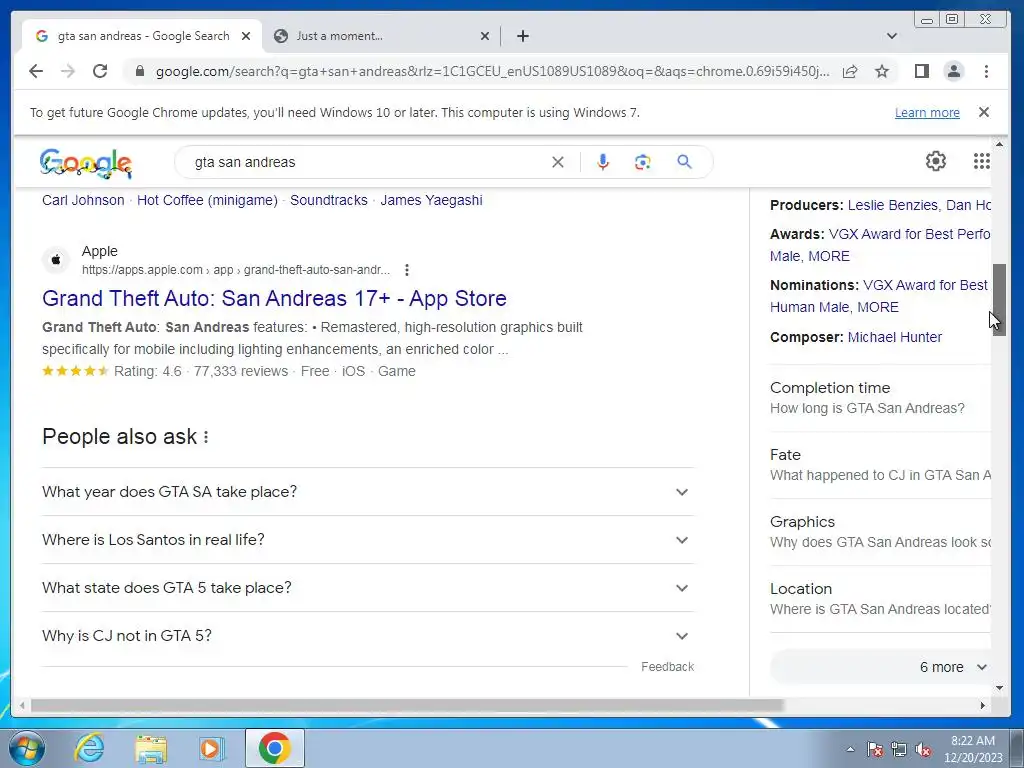1024x768 pixels.
Task: Expand 'What year does GTA SA take place?'
Action: 368,492
